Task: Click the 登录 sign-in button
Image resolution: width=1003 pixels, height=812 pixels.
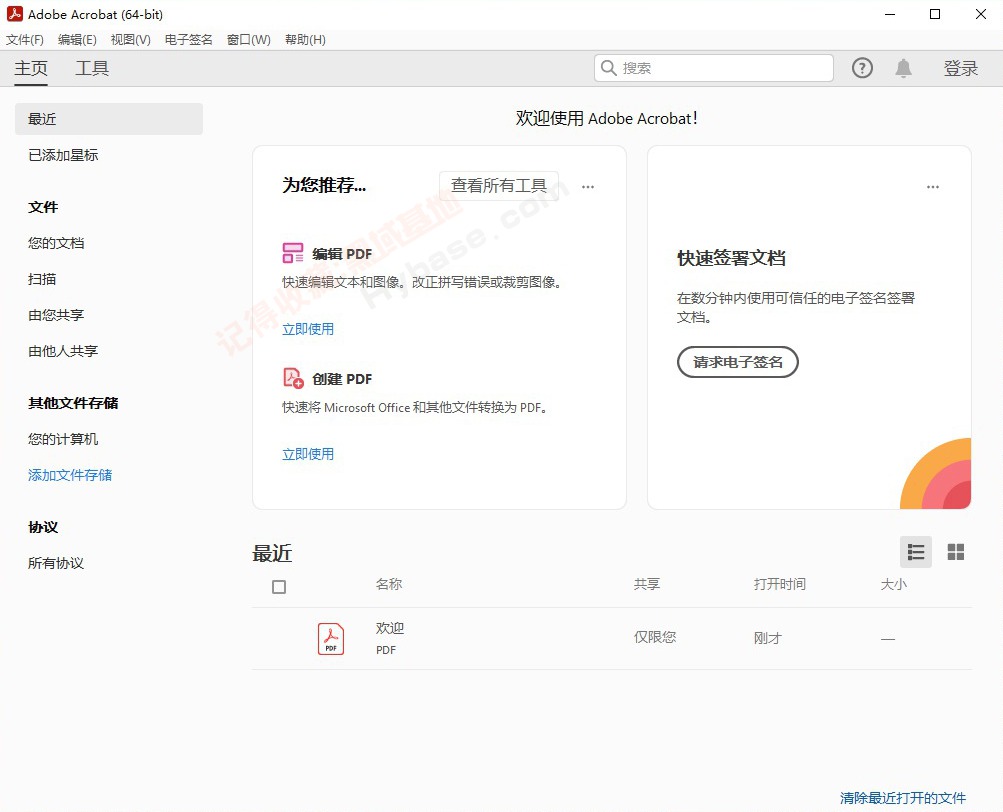Action: pyautogui.click(x=960, y=68)
